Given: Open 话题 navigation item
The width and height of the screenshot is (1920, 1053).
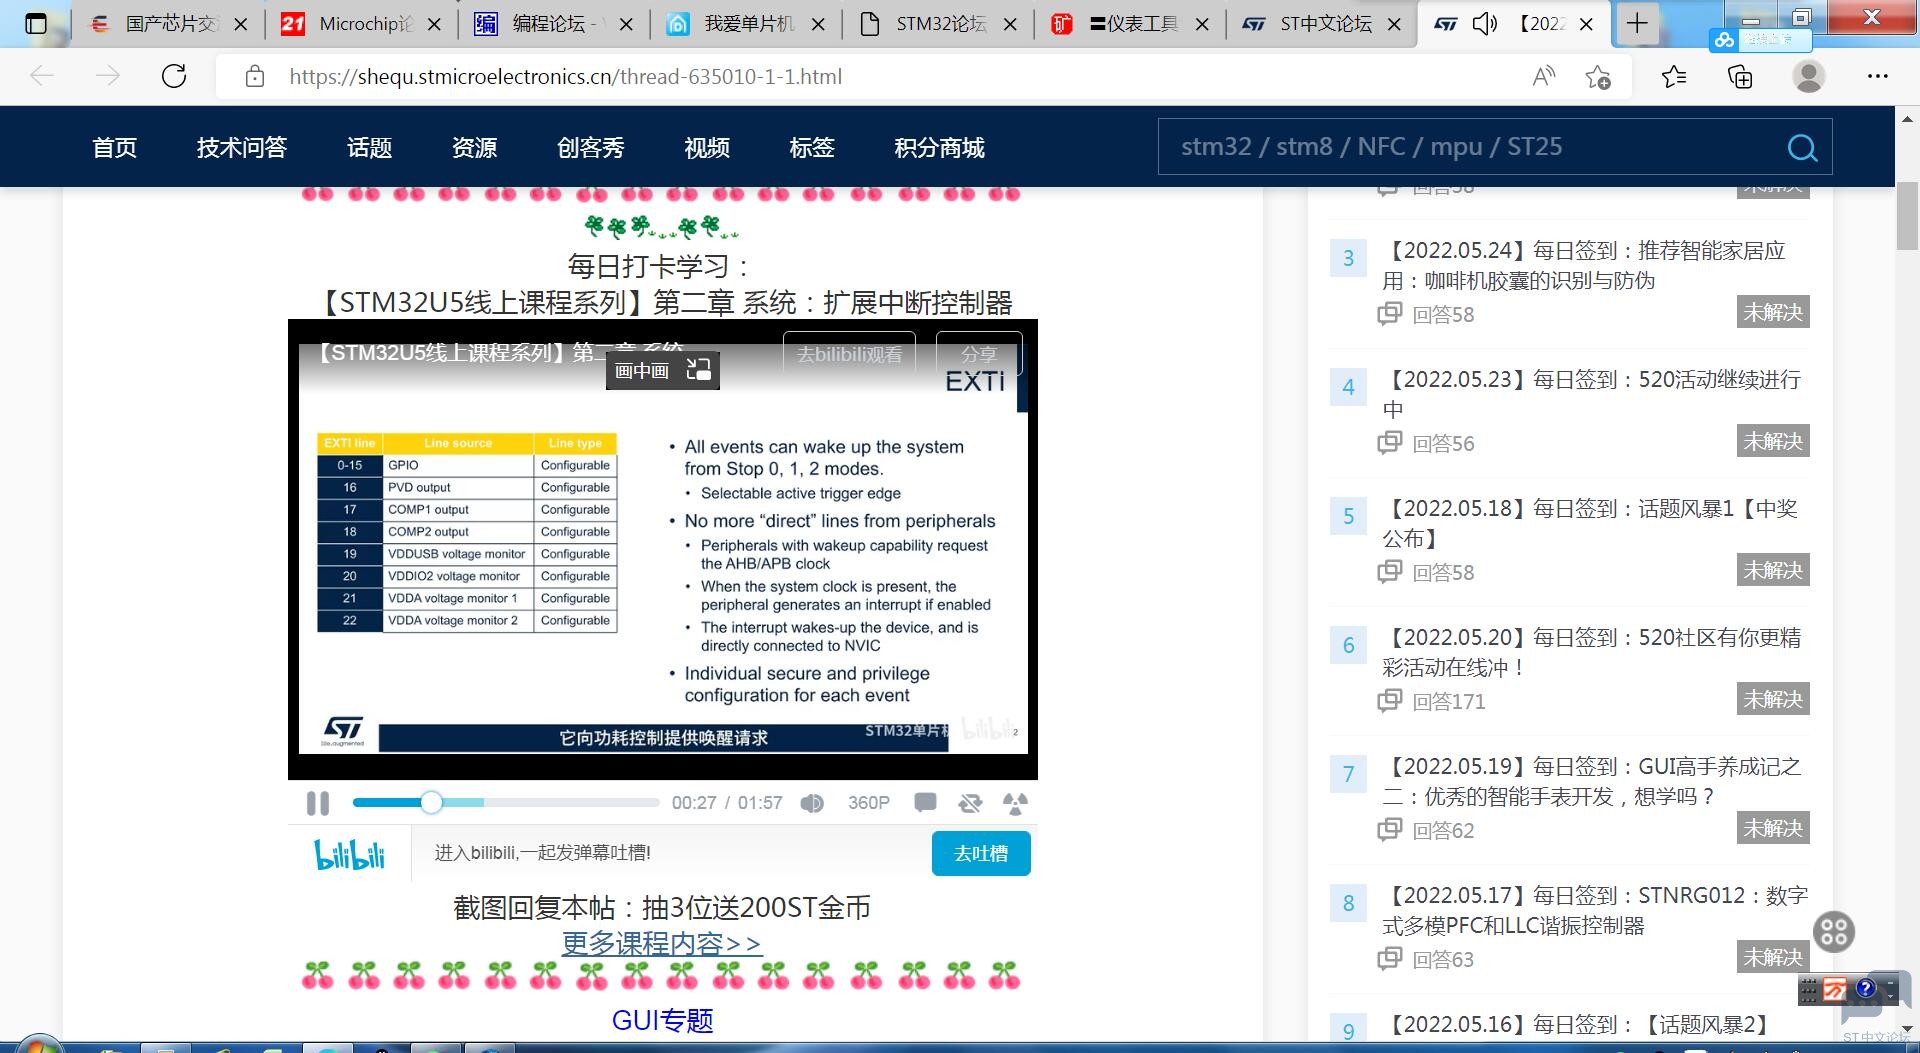Looking at the screenshot, I should 369,148.
